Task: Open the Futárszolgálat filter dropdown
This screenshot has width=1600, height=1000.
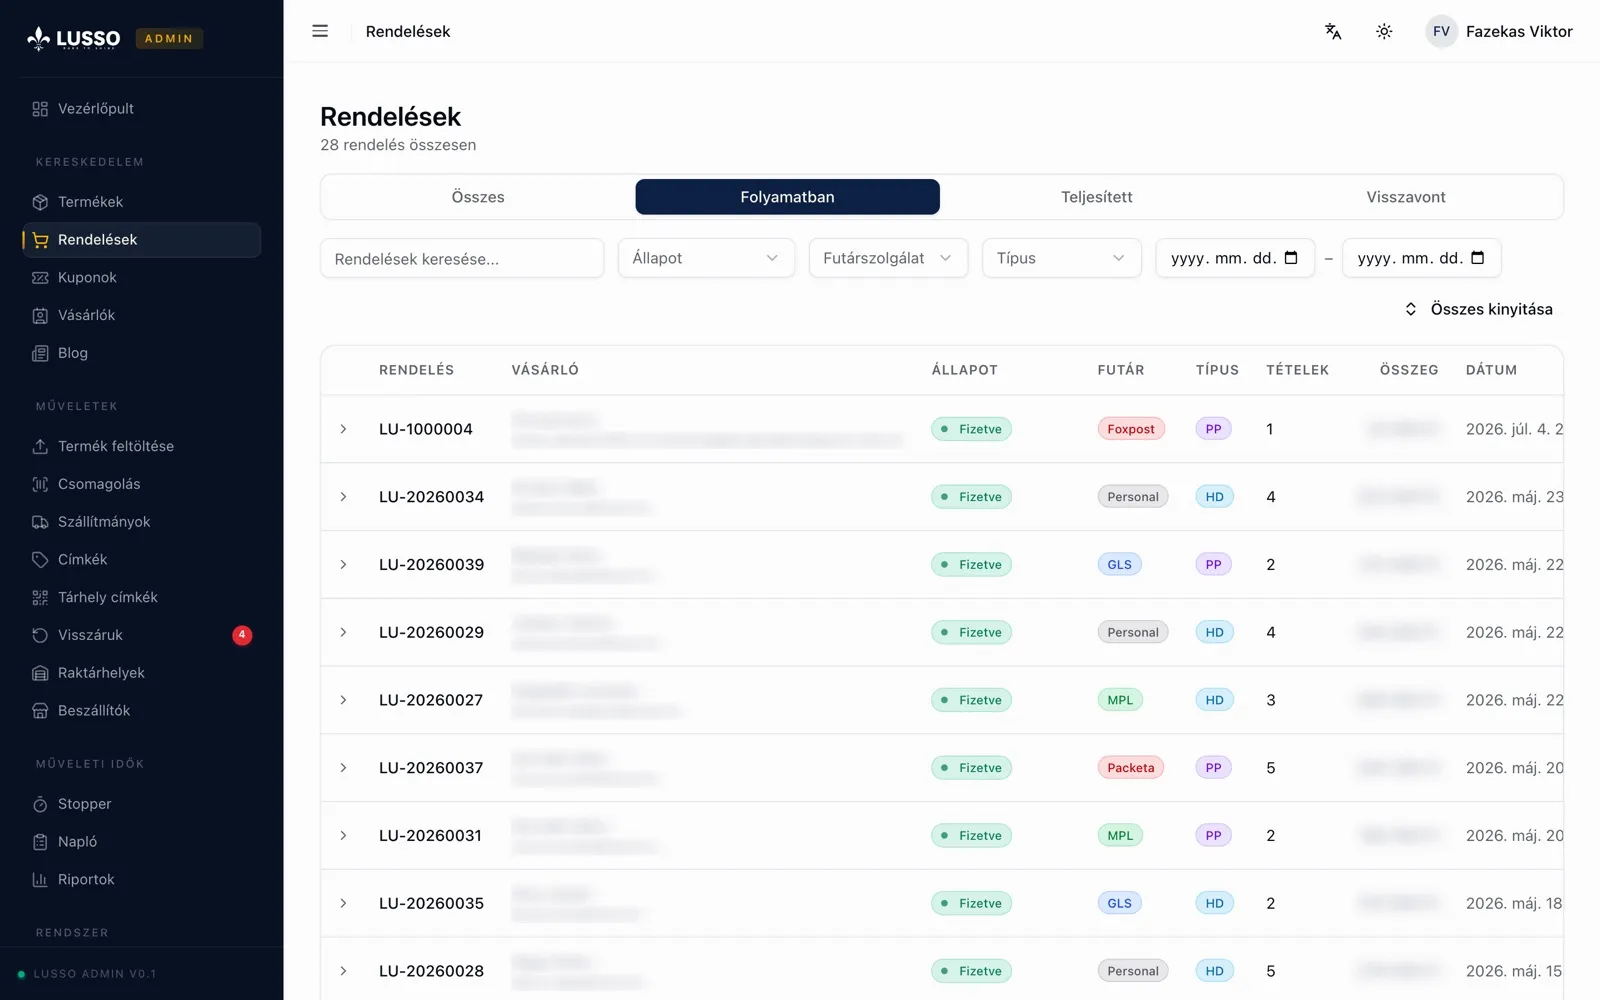Action: pos(888,258)
